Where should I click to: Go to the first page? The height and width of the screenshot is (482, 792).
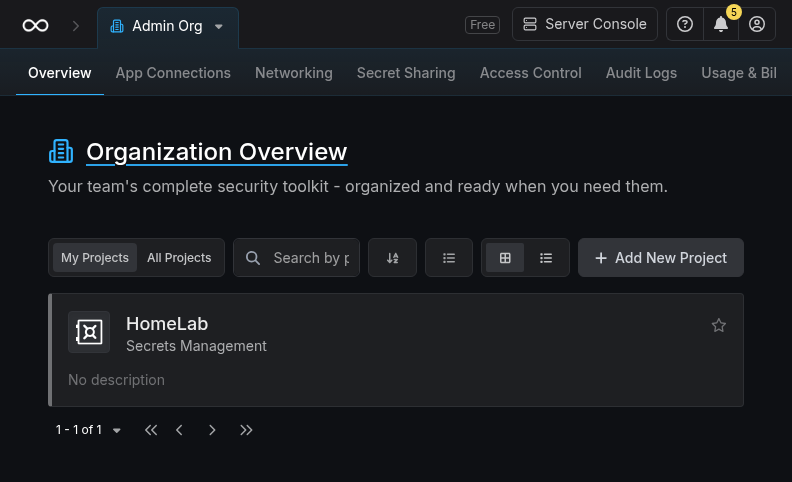[151, 430]
